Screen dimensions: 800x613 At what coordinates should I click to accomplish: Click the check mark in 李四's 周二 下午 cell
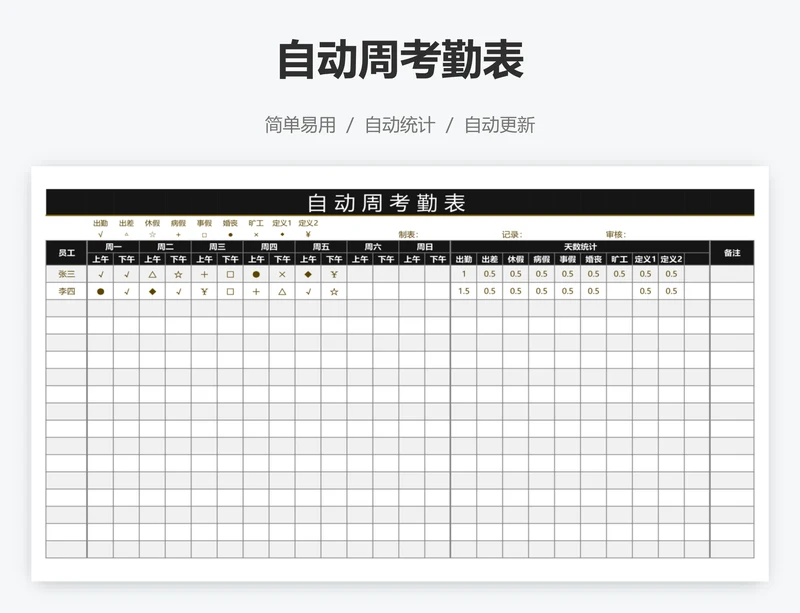click(x=179, y=292)
